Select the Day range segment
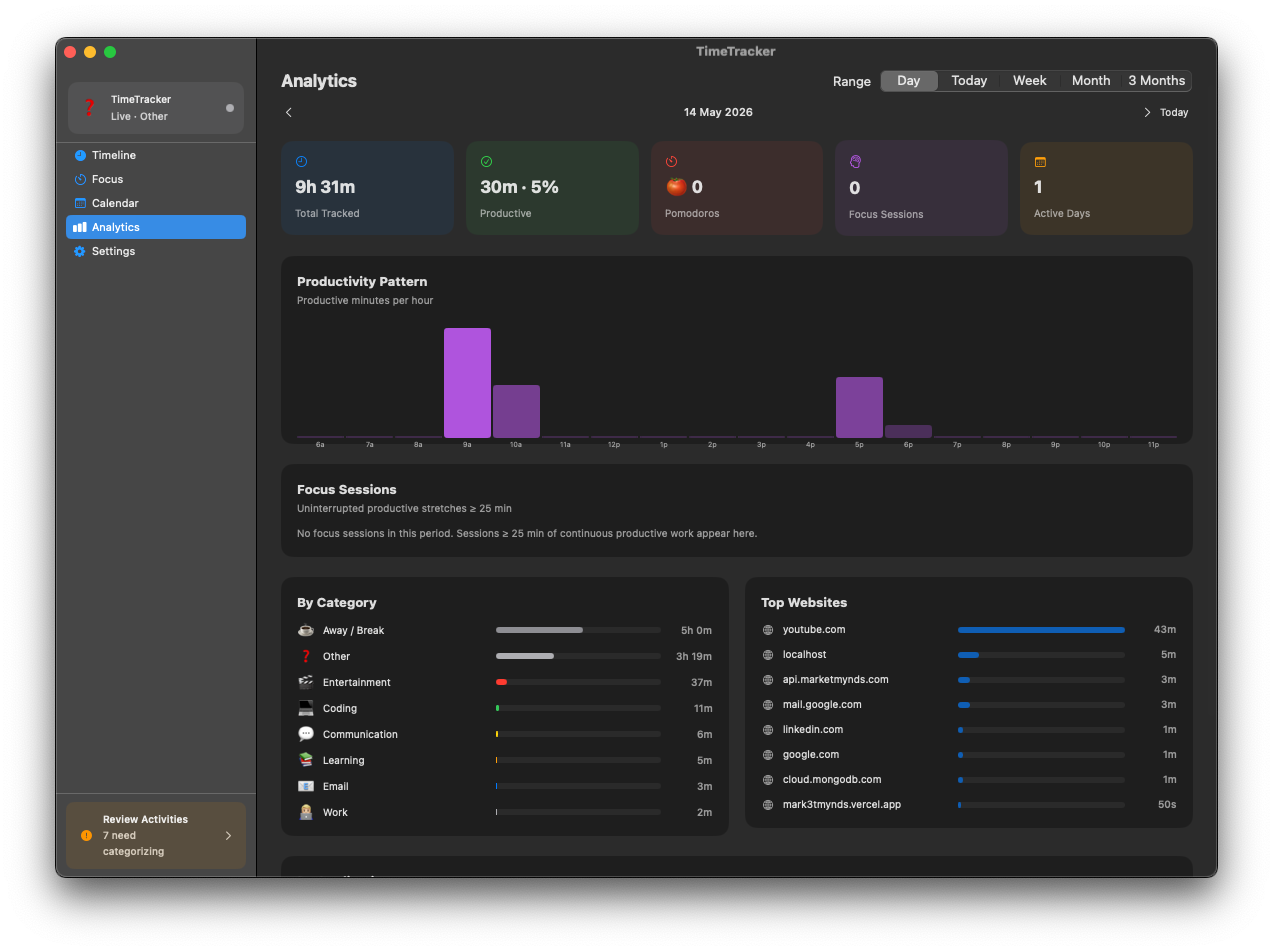1273x951 pixels. click(909, 81)
